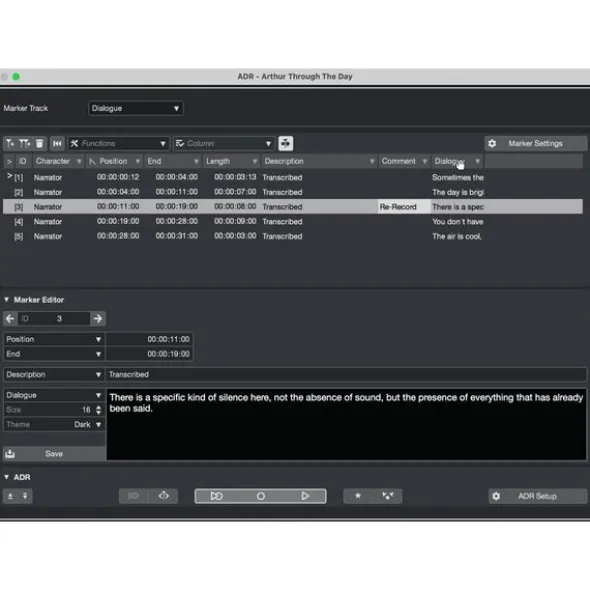The width and height of the screenshot is (590, 591).
Task: Delete marker using the trash icon
Action: click(40, 144)
